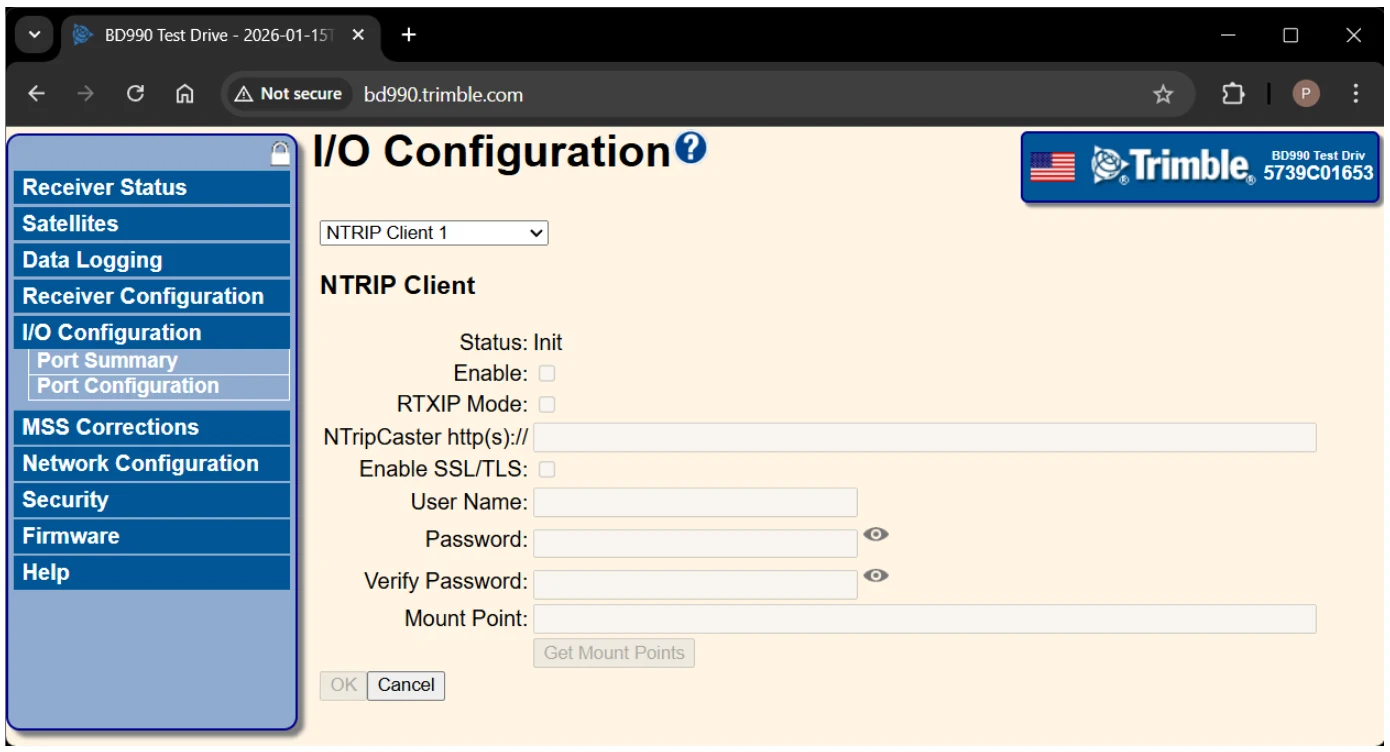
Task: Open the NTRIP Client 1 dropdown
Action: tap(434, 233)
